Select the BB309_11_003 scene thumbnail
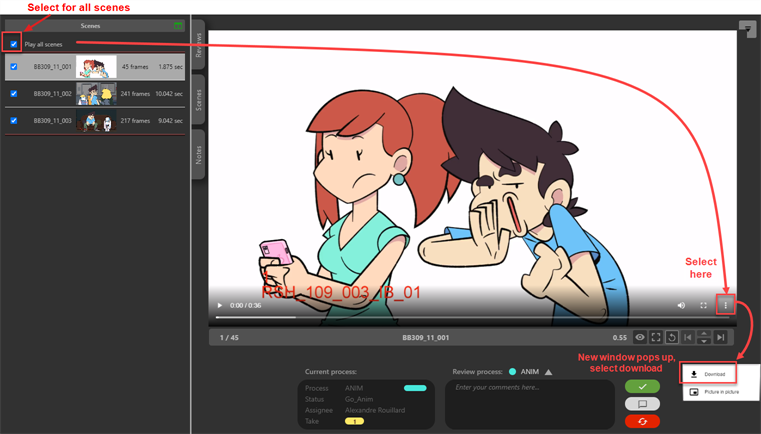The height and width of the screenshot is (434, 761). click(96, 121)
